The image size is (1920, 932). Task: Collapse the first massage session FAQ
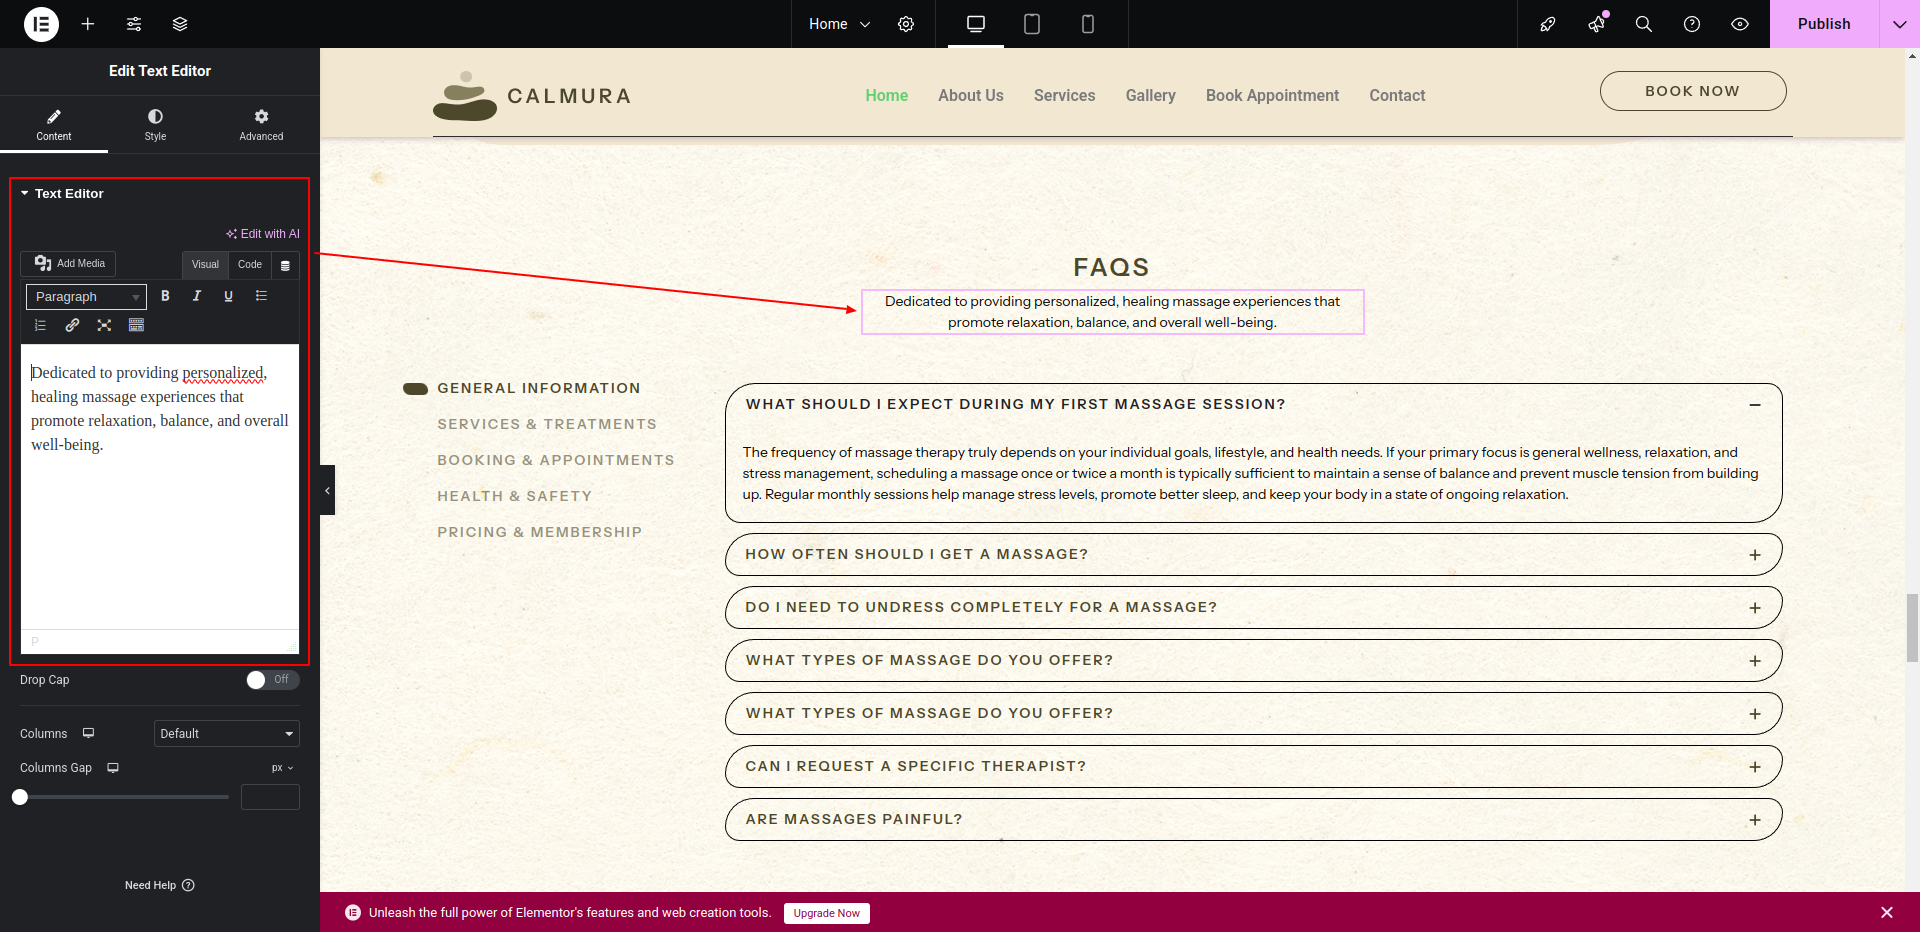1755,405
